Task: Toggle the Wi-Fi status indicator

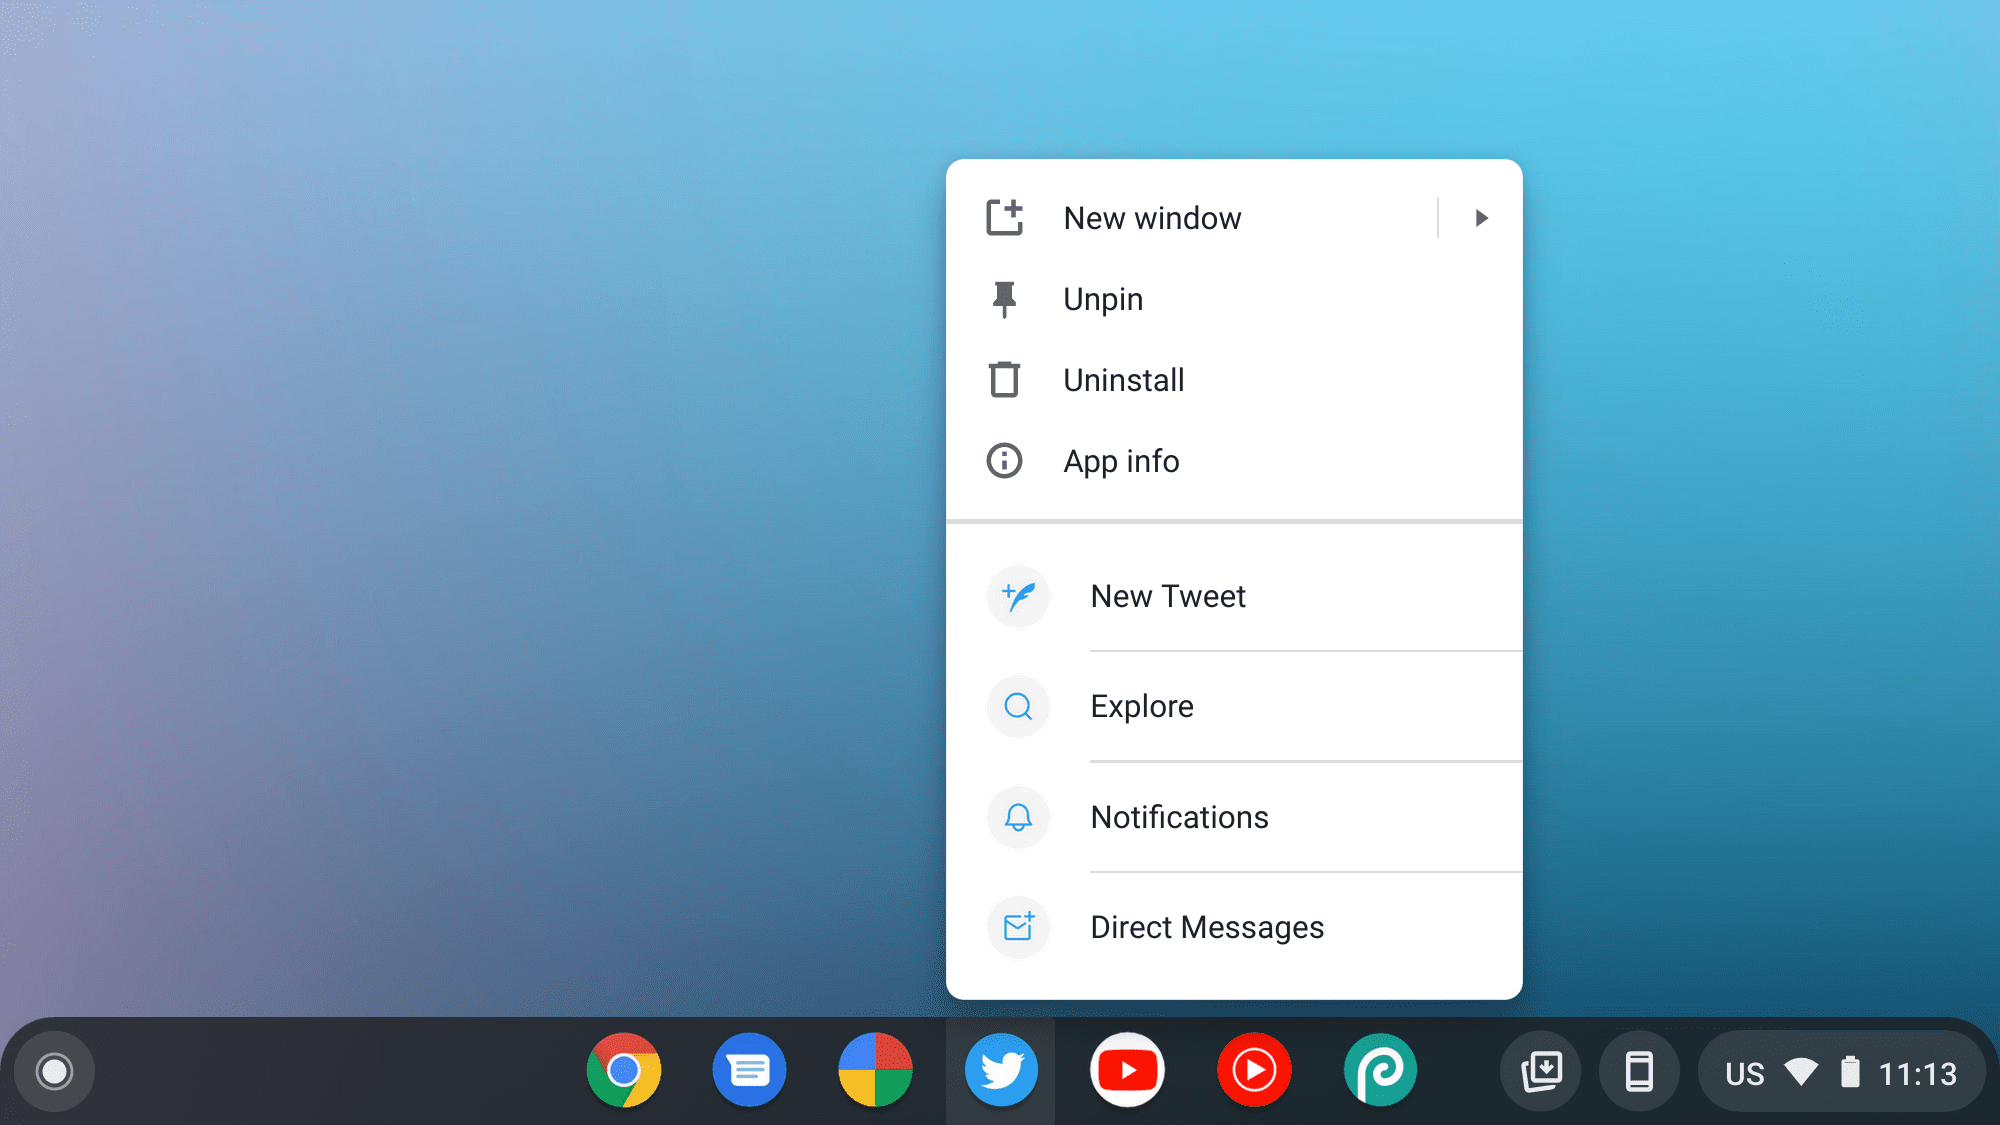Action: [1801, 1070]
